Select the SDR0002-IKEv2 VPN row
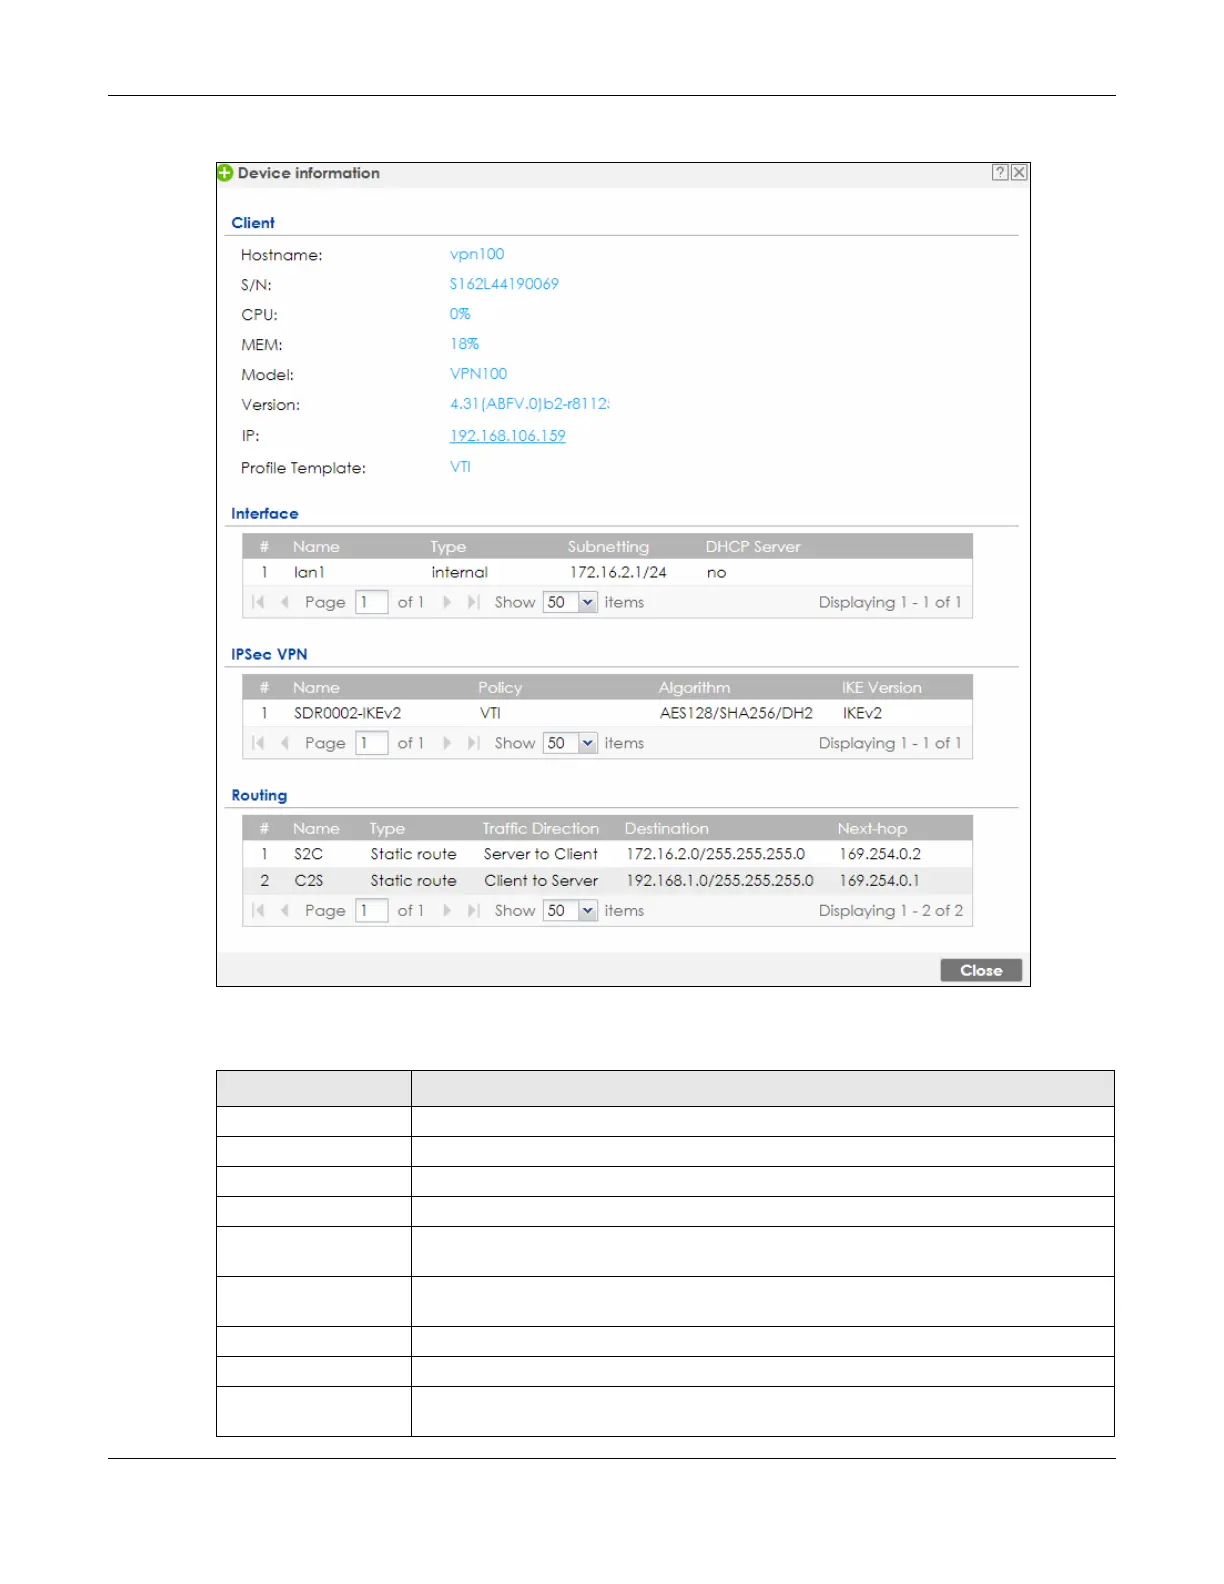Viewport: 1224px width, 1584px height. (607, 713)
